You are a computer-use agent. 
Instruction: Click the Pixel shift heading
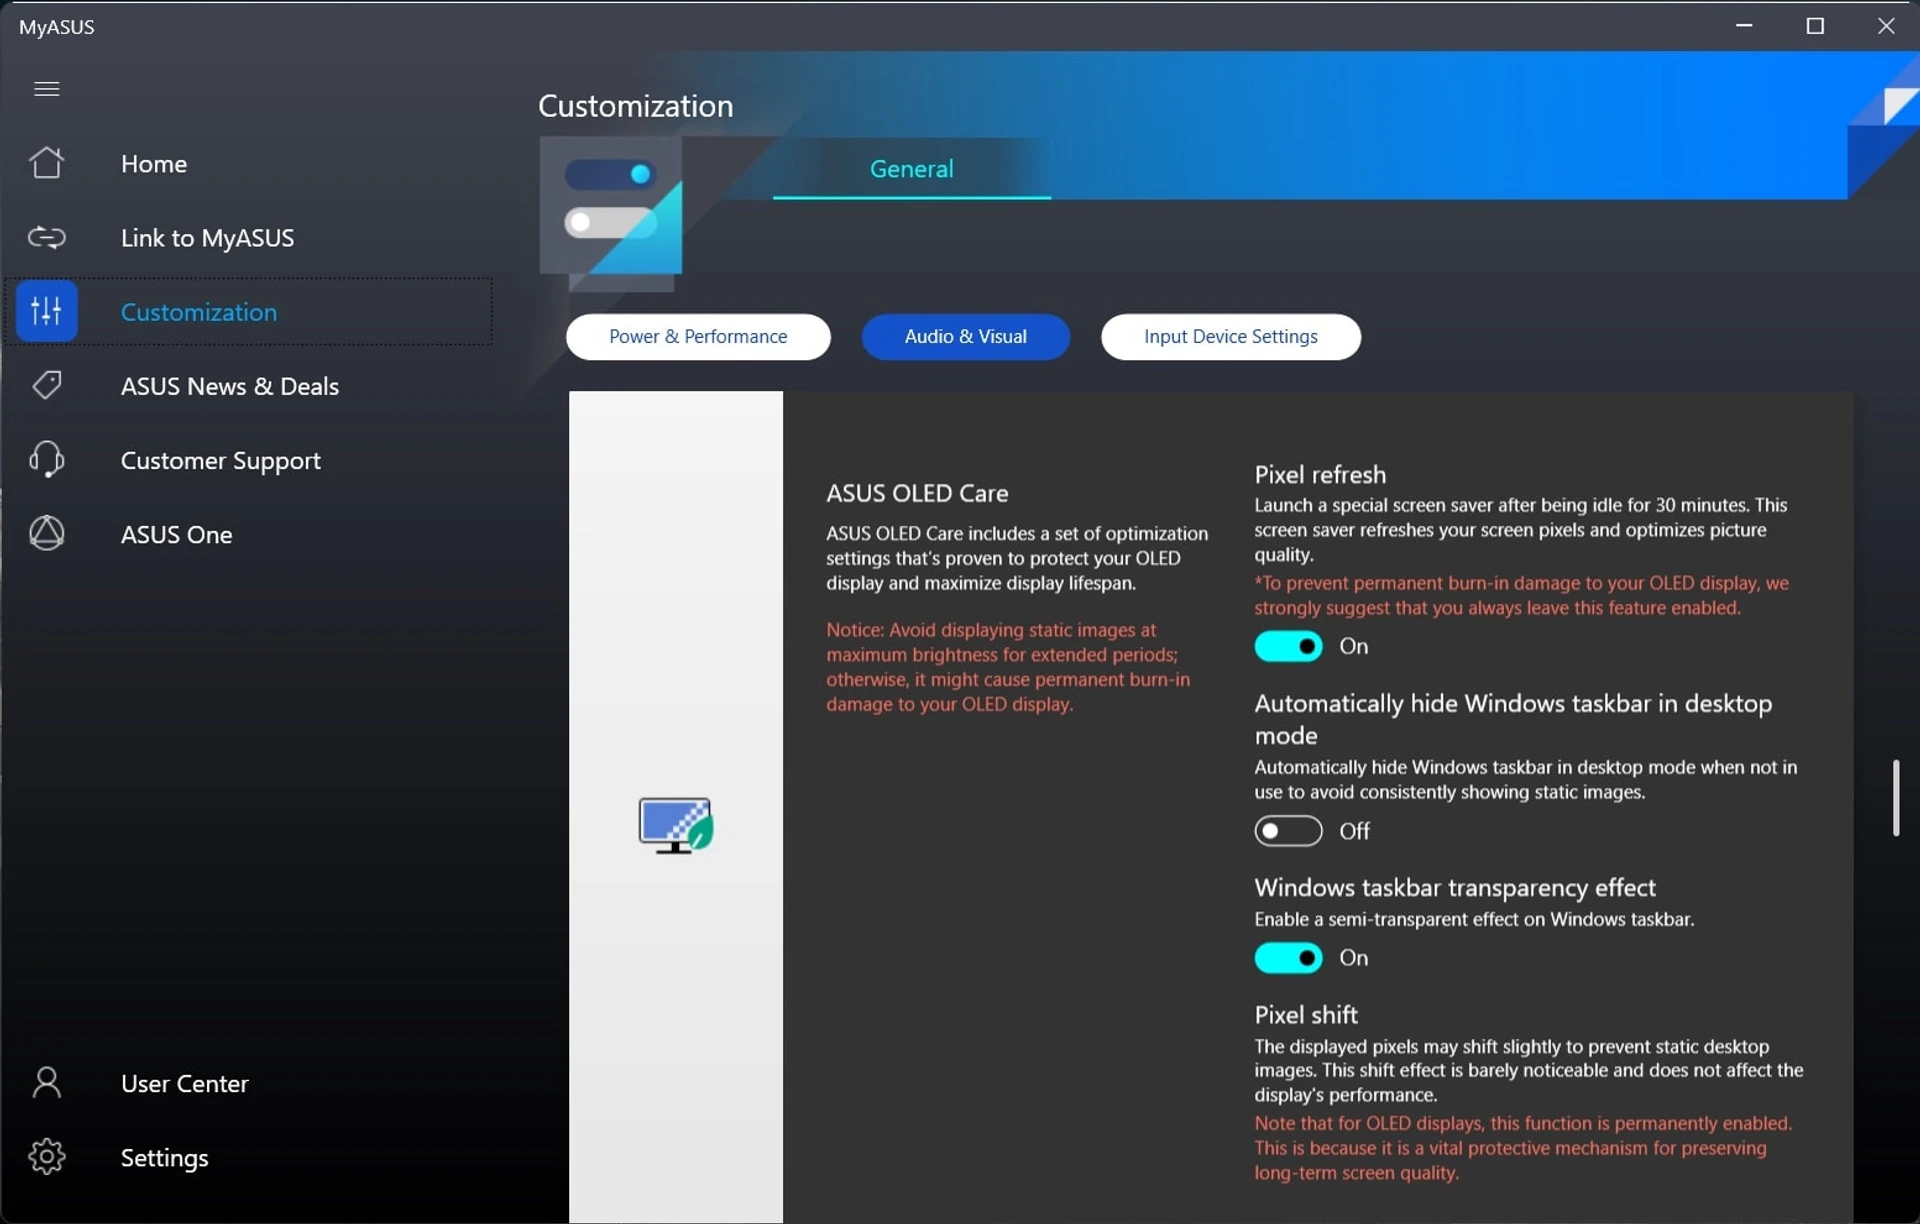coord(1306,1014)
